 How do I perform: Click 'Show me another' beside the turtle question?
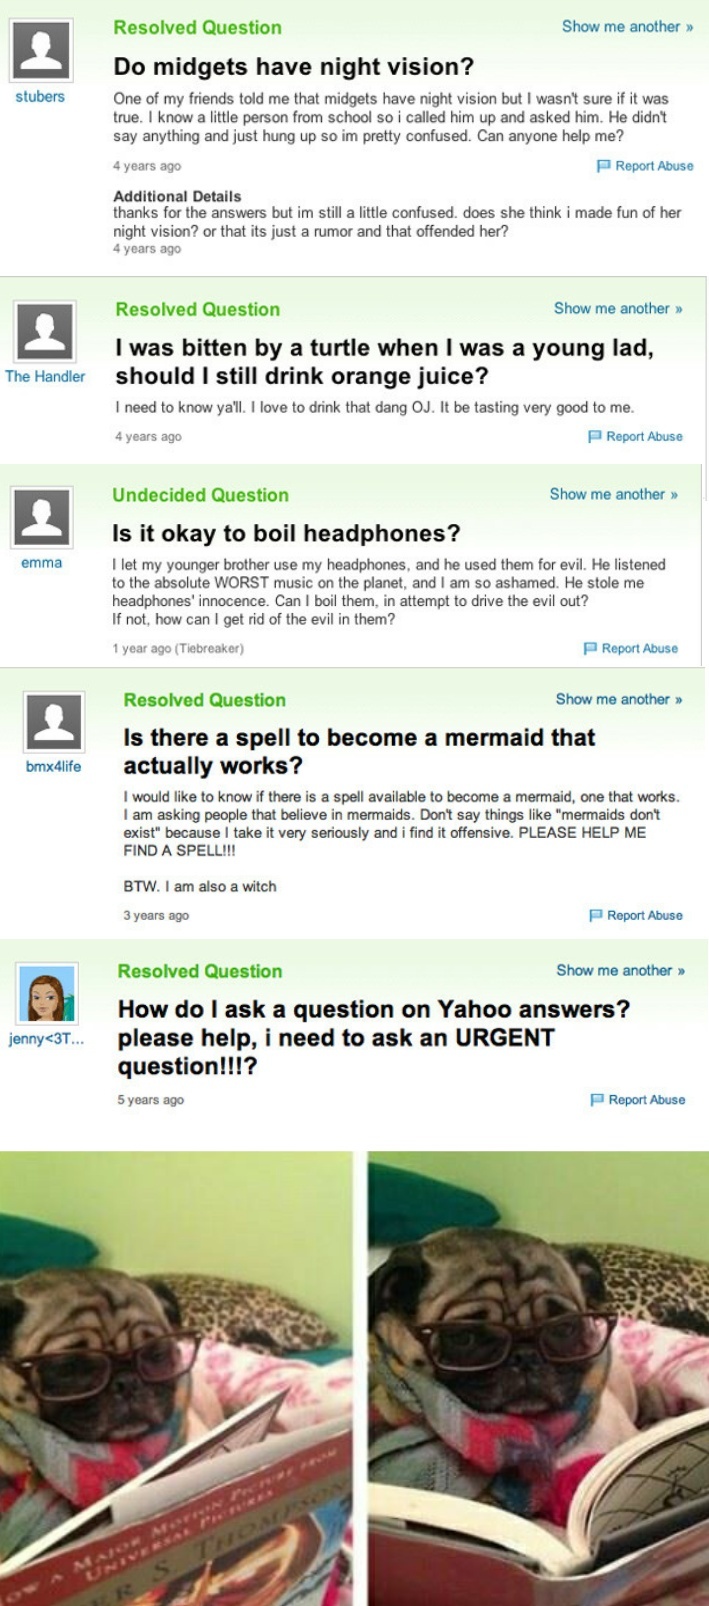pos(618,309)
